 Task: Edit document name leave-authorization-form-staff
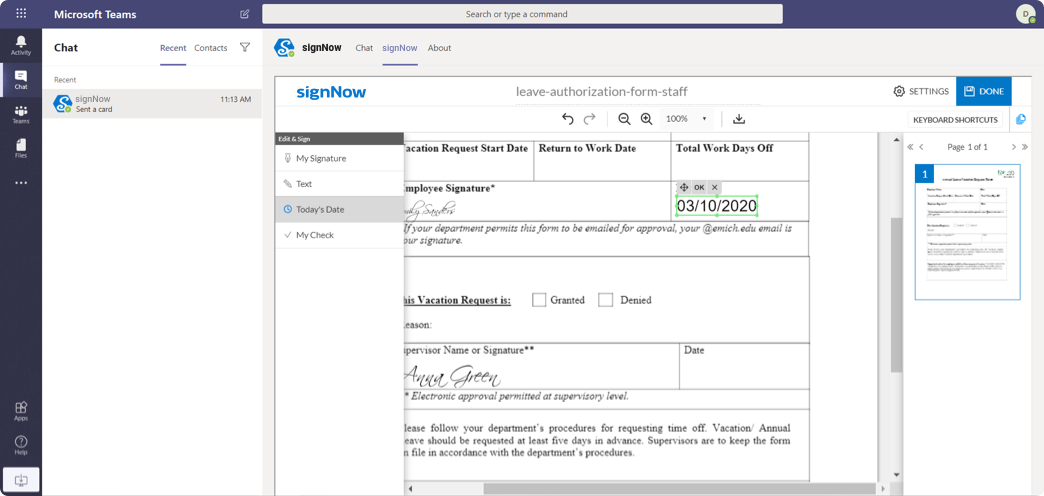click(x=638, y=92)
